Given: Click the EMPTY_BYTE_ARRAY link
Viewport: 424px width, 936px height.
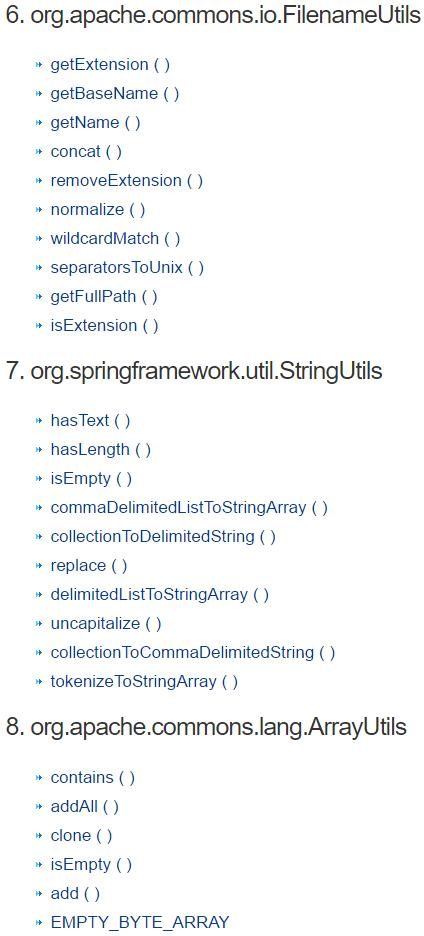Looking at the screenshot, I should tap(140, 922).
